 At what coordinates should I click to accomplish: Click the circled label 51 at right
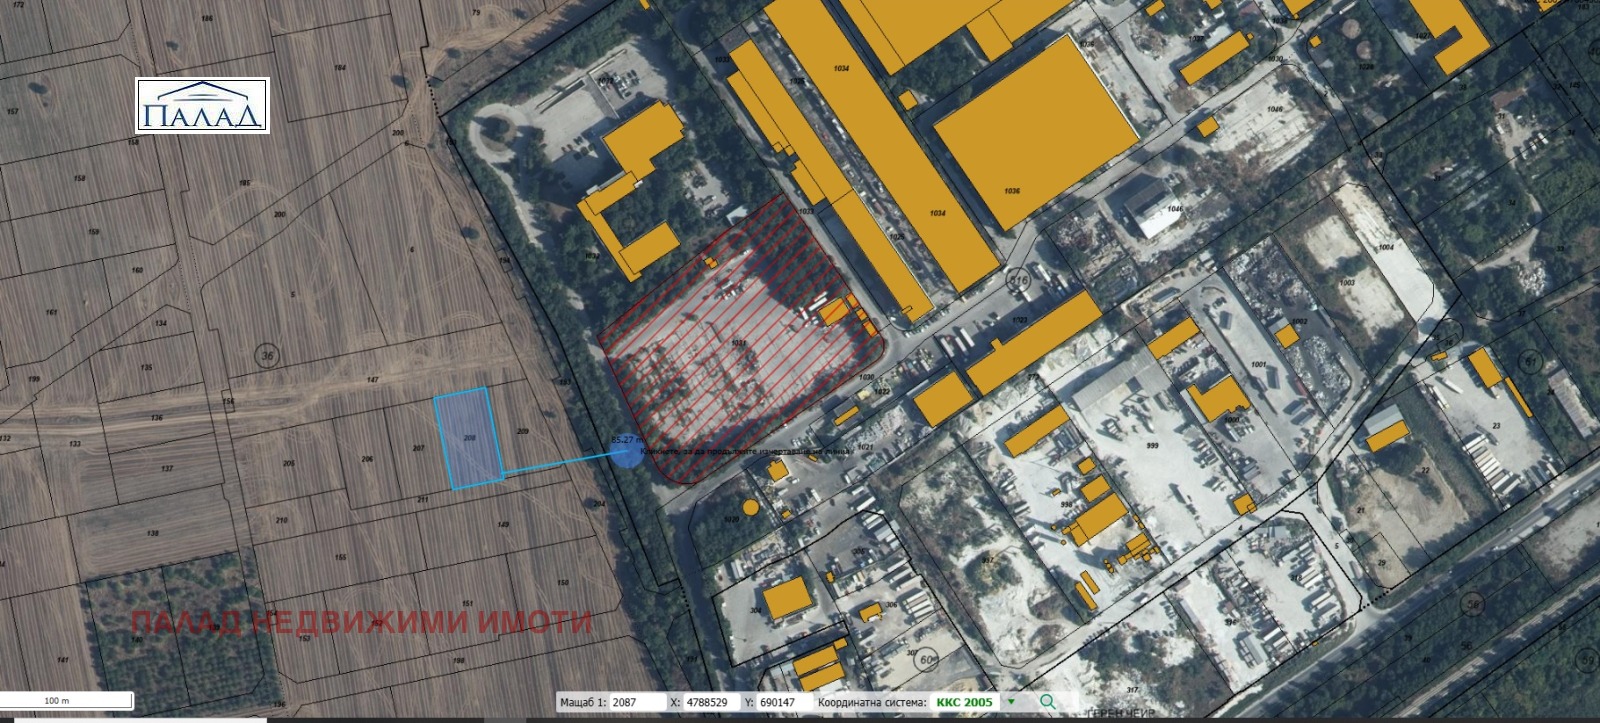(1531, 360)
